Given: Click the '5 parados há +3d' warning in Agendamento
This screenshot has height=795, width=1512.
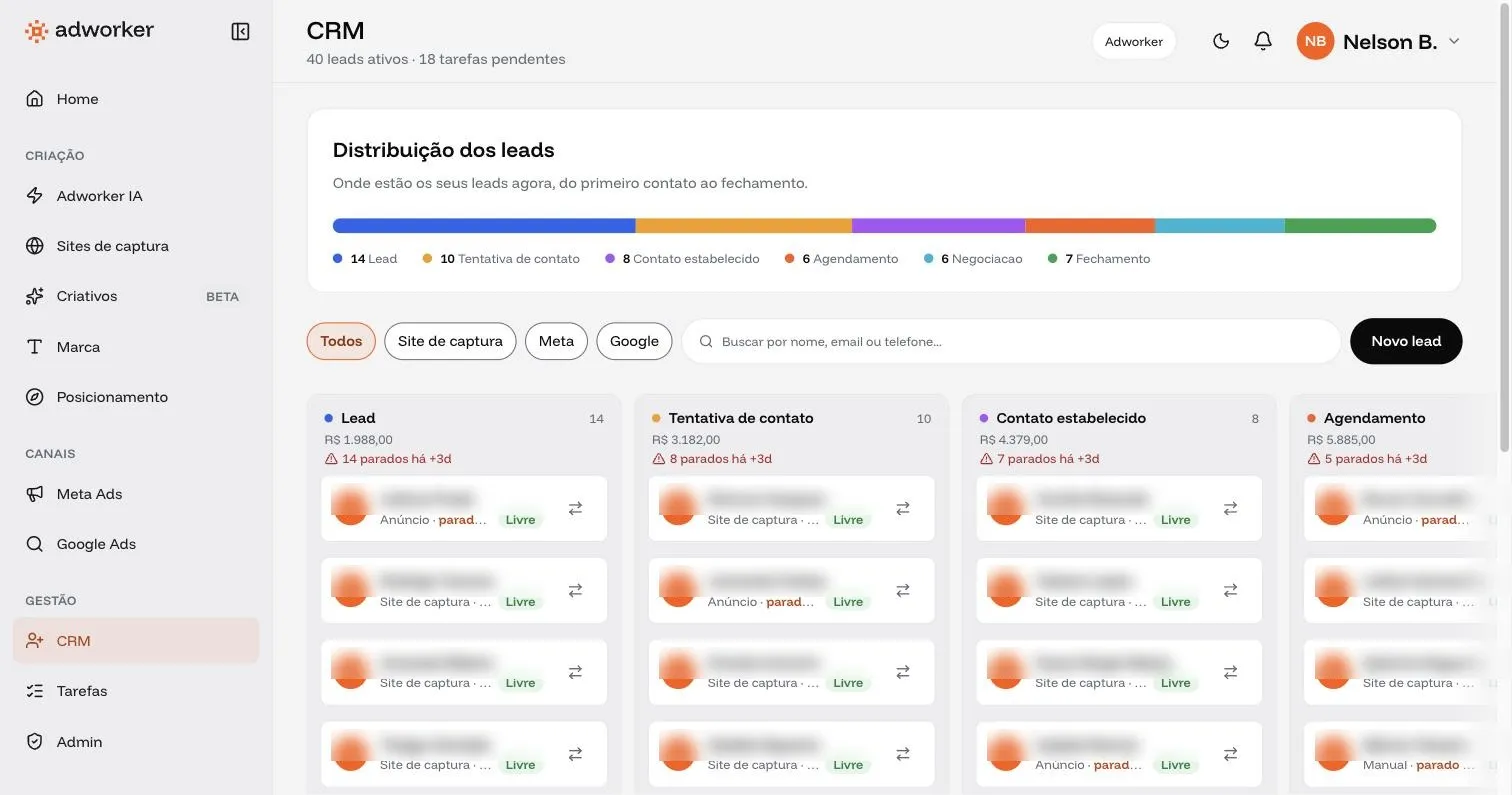Looking at the screenshot, I should 1367,459.
